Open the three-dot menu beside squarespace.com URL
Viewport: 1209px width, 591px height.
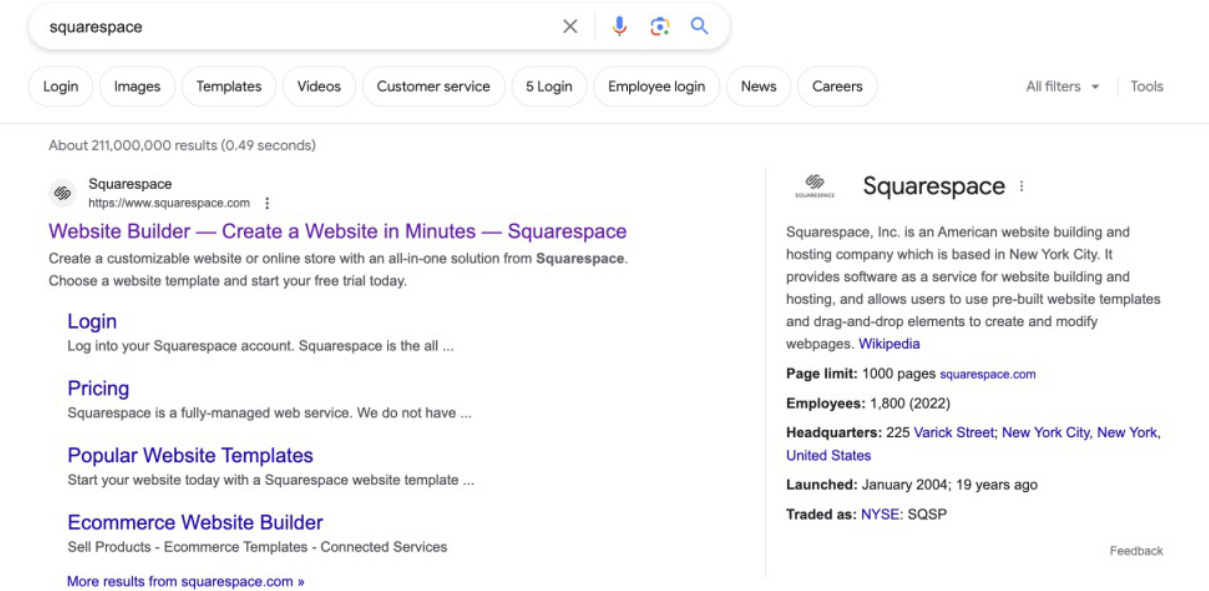pyautogui.click(x=267, y=203)
